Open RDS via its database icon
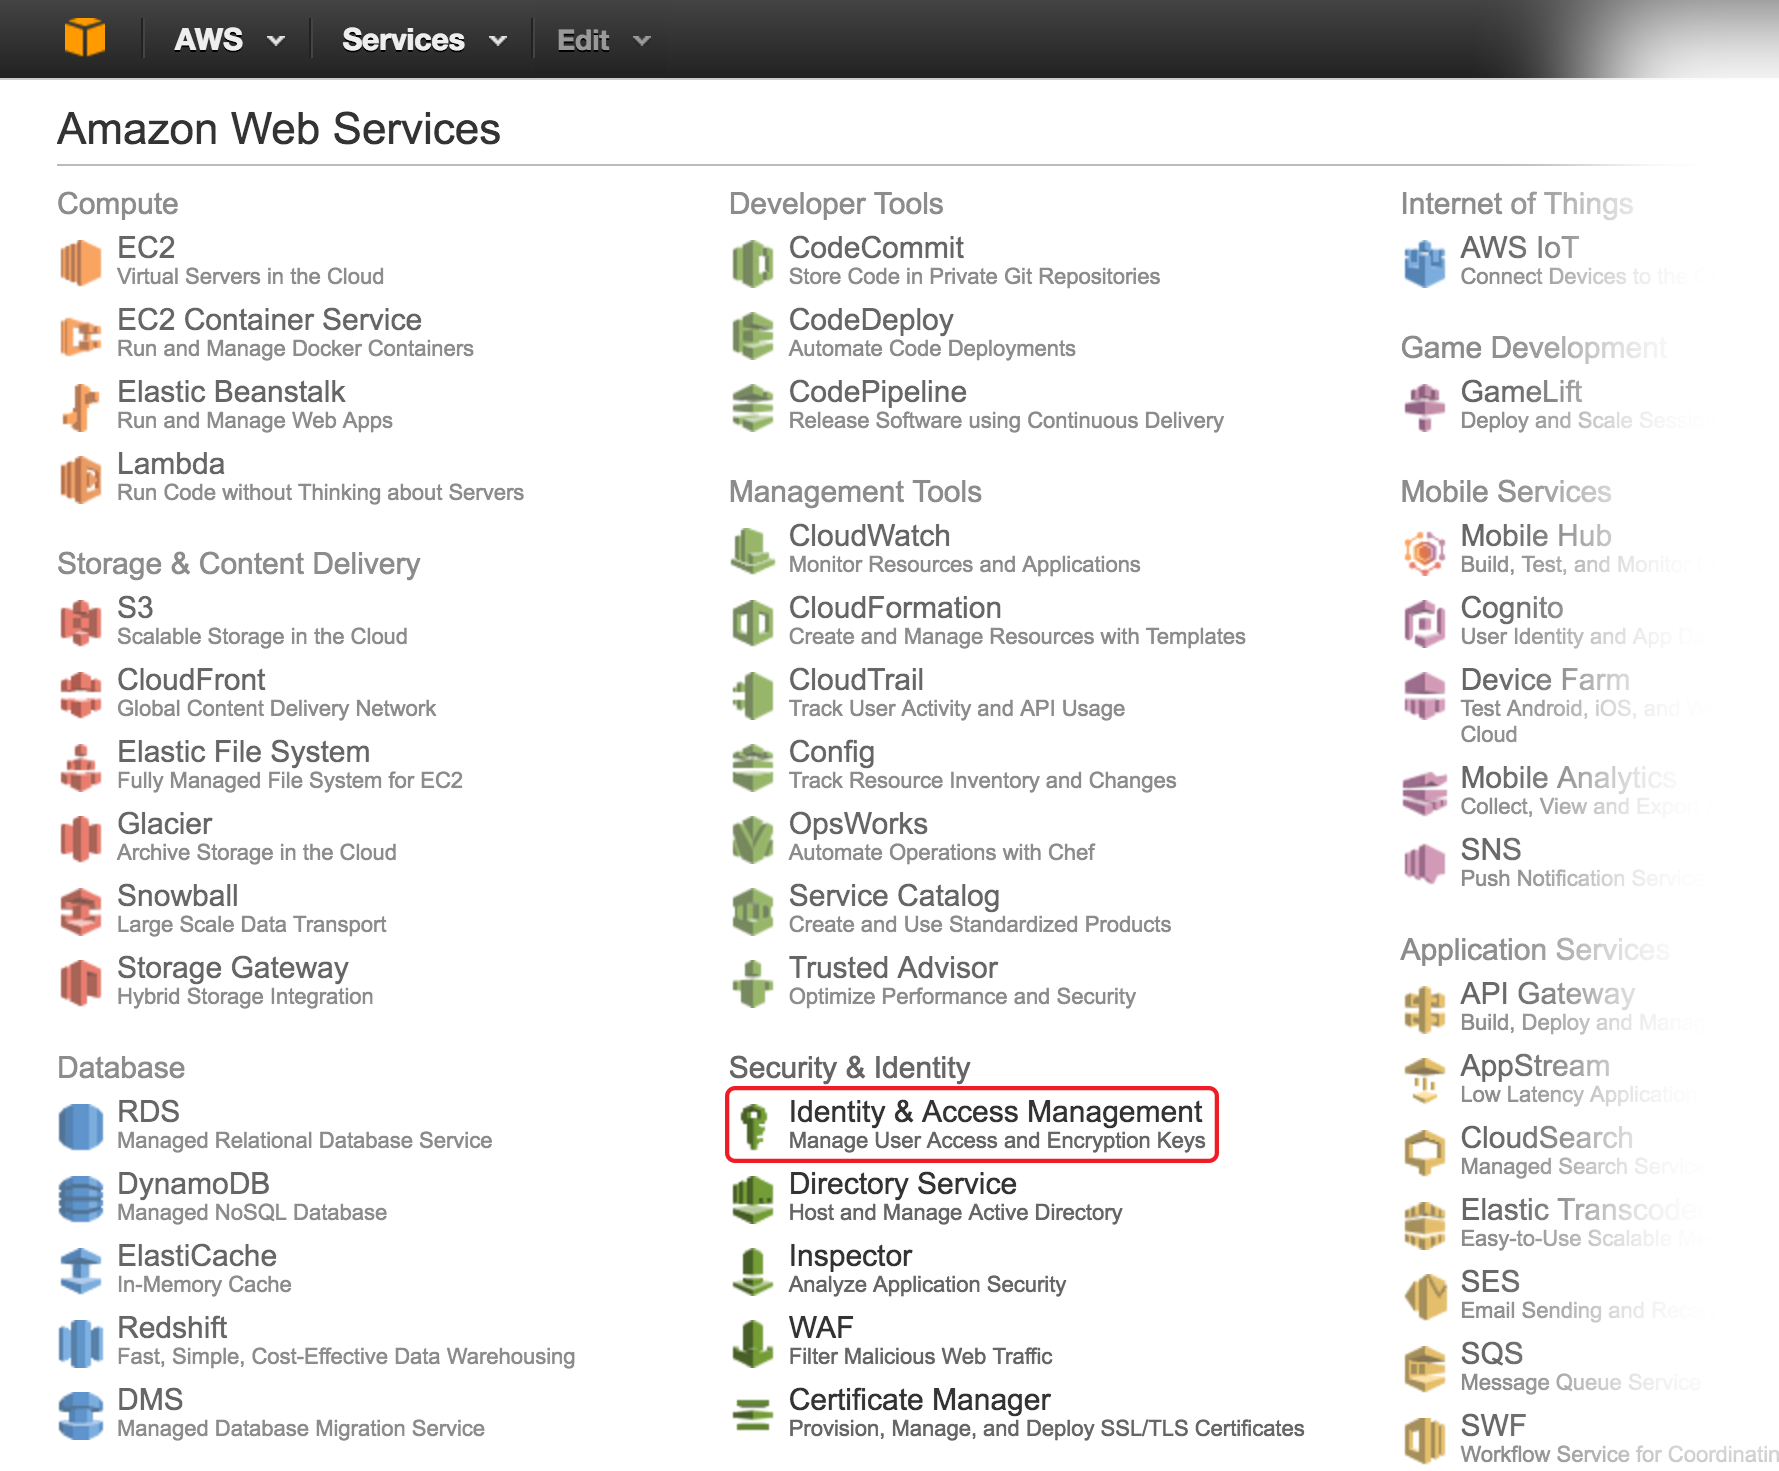The height and width of the screenshot is (1471, 1779). 80,1126
